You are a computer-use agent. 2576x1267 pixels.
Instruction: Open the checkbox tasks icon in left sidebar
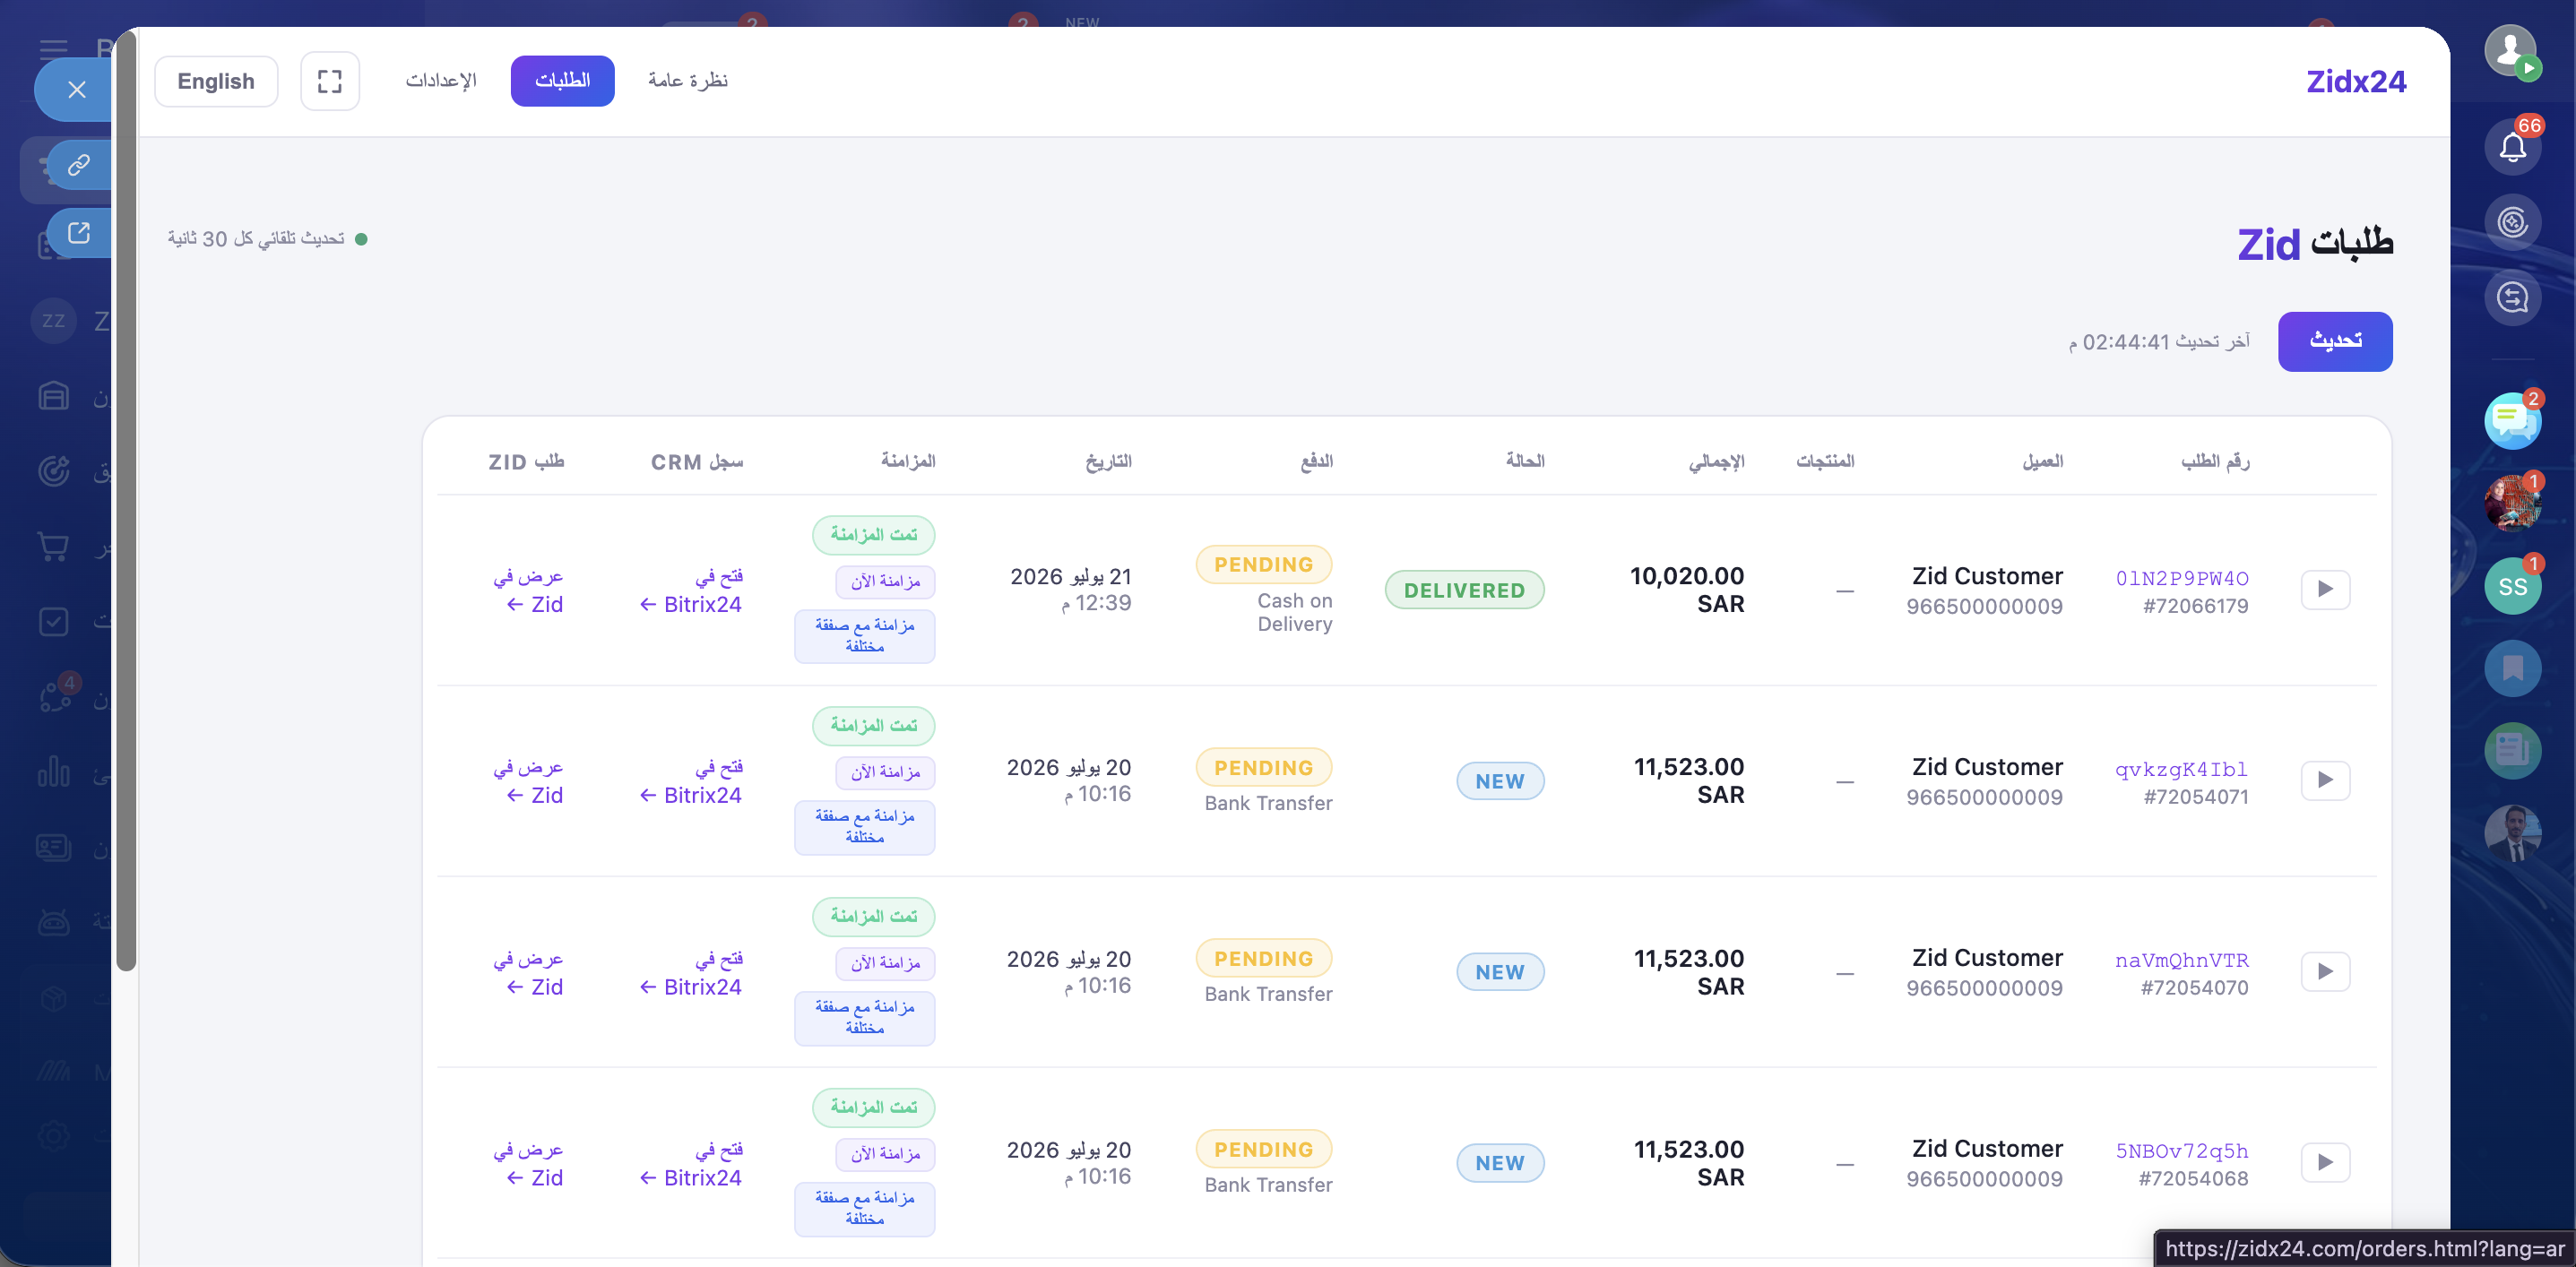[x=54, y=622]
